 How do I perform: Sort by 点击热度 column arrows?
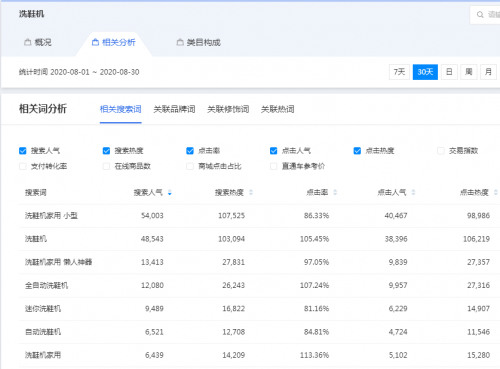pyautogui.click(x=496, y=192)
